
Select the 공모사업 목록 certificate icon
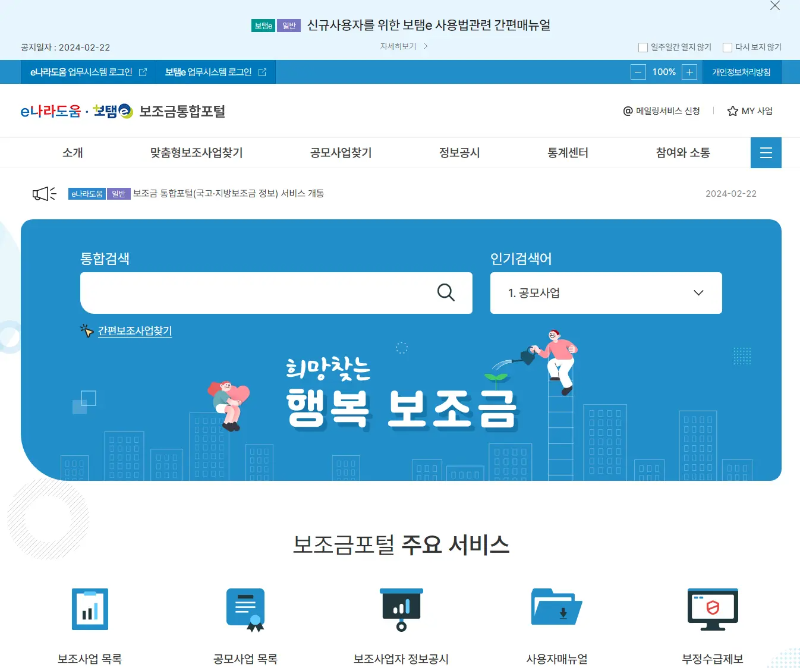(x=245, y=608)
